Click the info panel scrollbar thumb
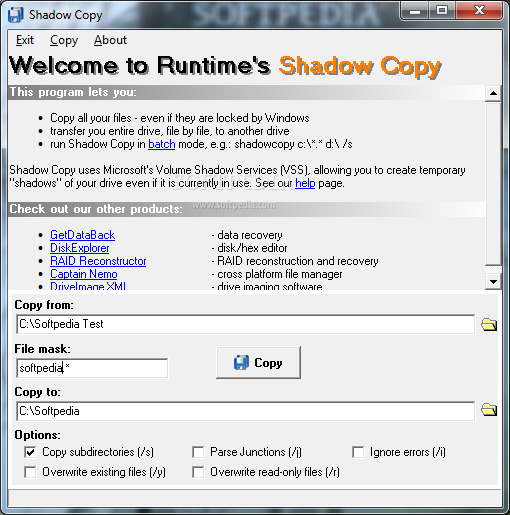510x515 pixels. [493, 184]
